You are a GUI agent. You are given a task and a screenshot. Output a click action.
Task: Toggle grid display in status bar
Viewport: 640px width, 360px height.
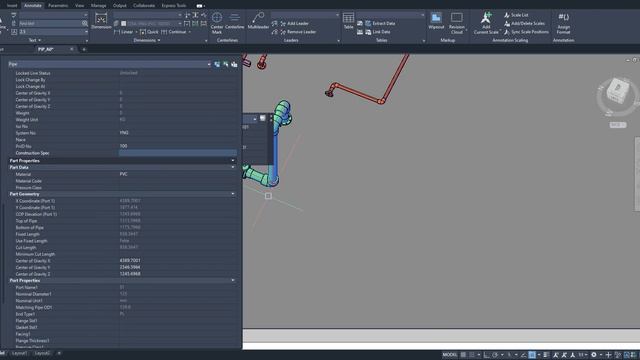click(463, 355)
